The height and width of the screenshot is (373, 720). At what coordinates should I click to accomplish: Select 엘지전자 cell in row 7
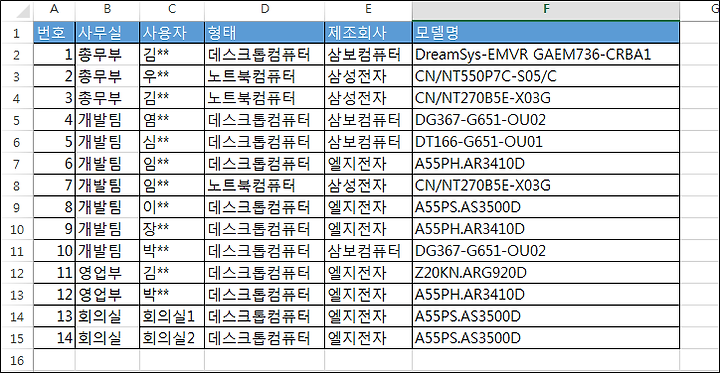pyautogui.click(x=368, y=164)
